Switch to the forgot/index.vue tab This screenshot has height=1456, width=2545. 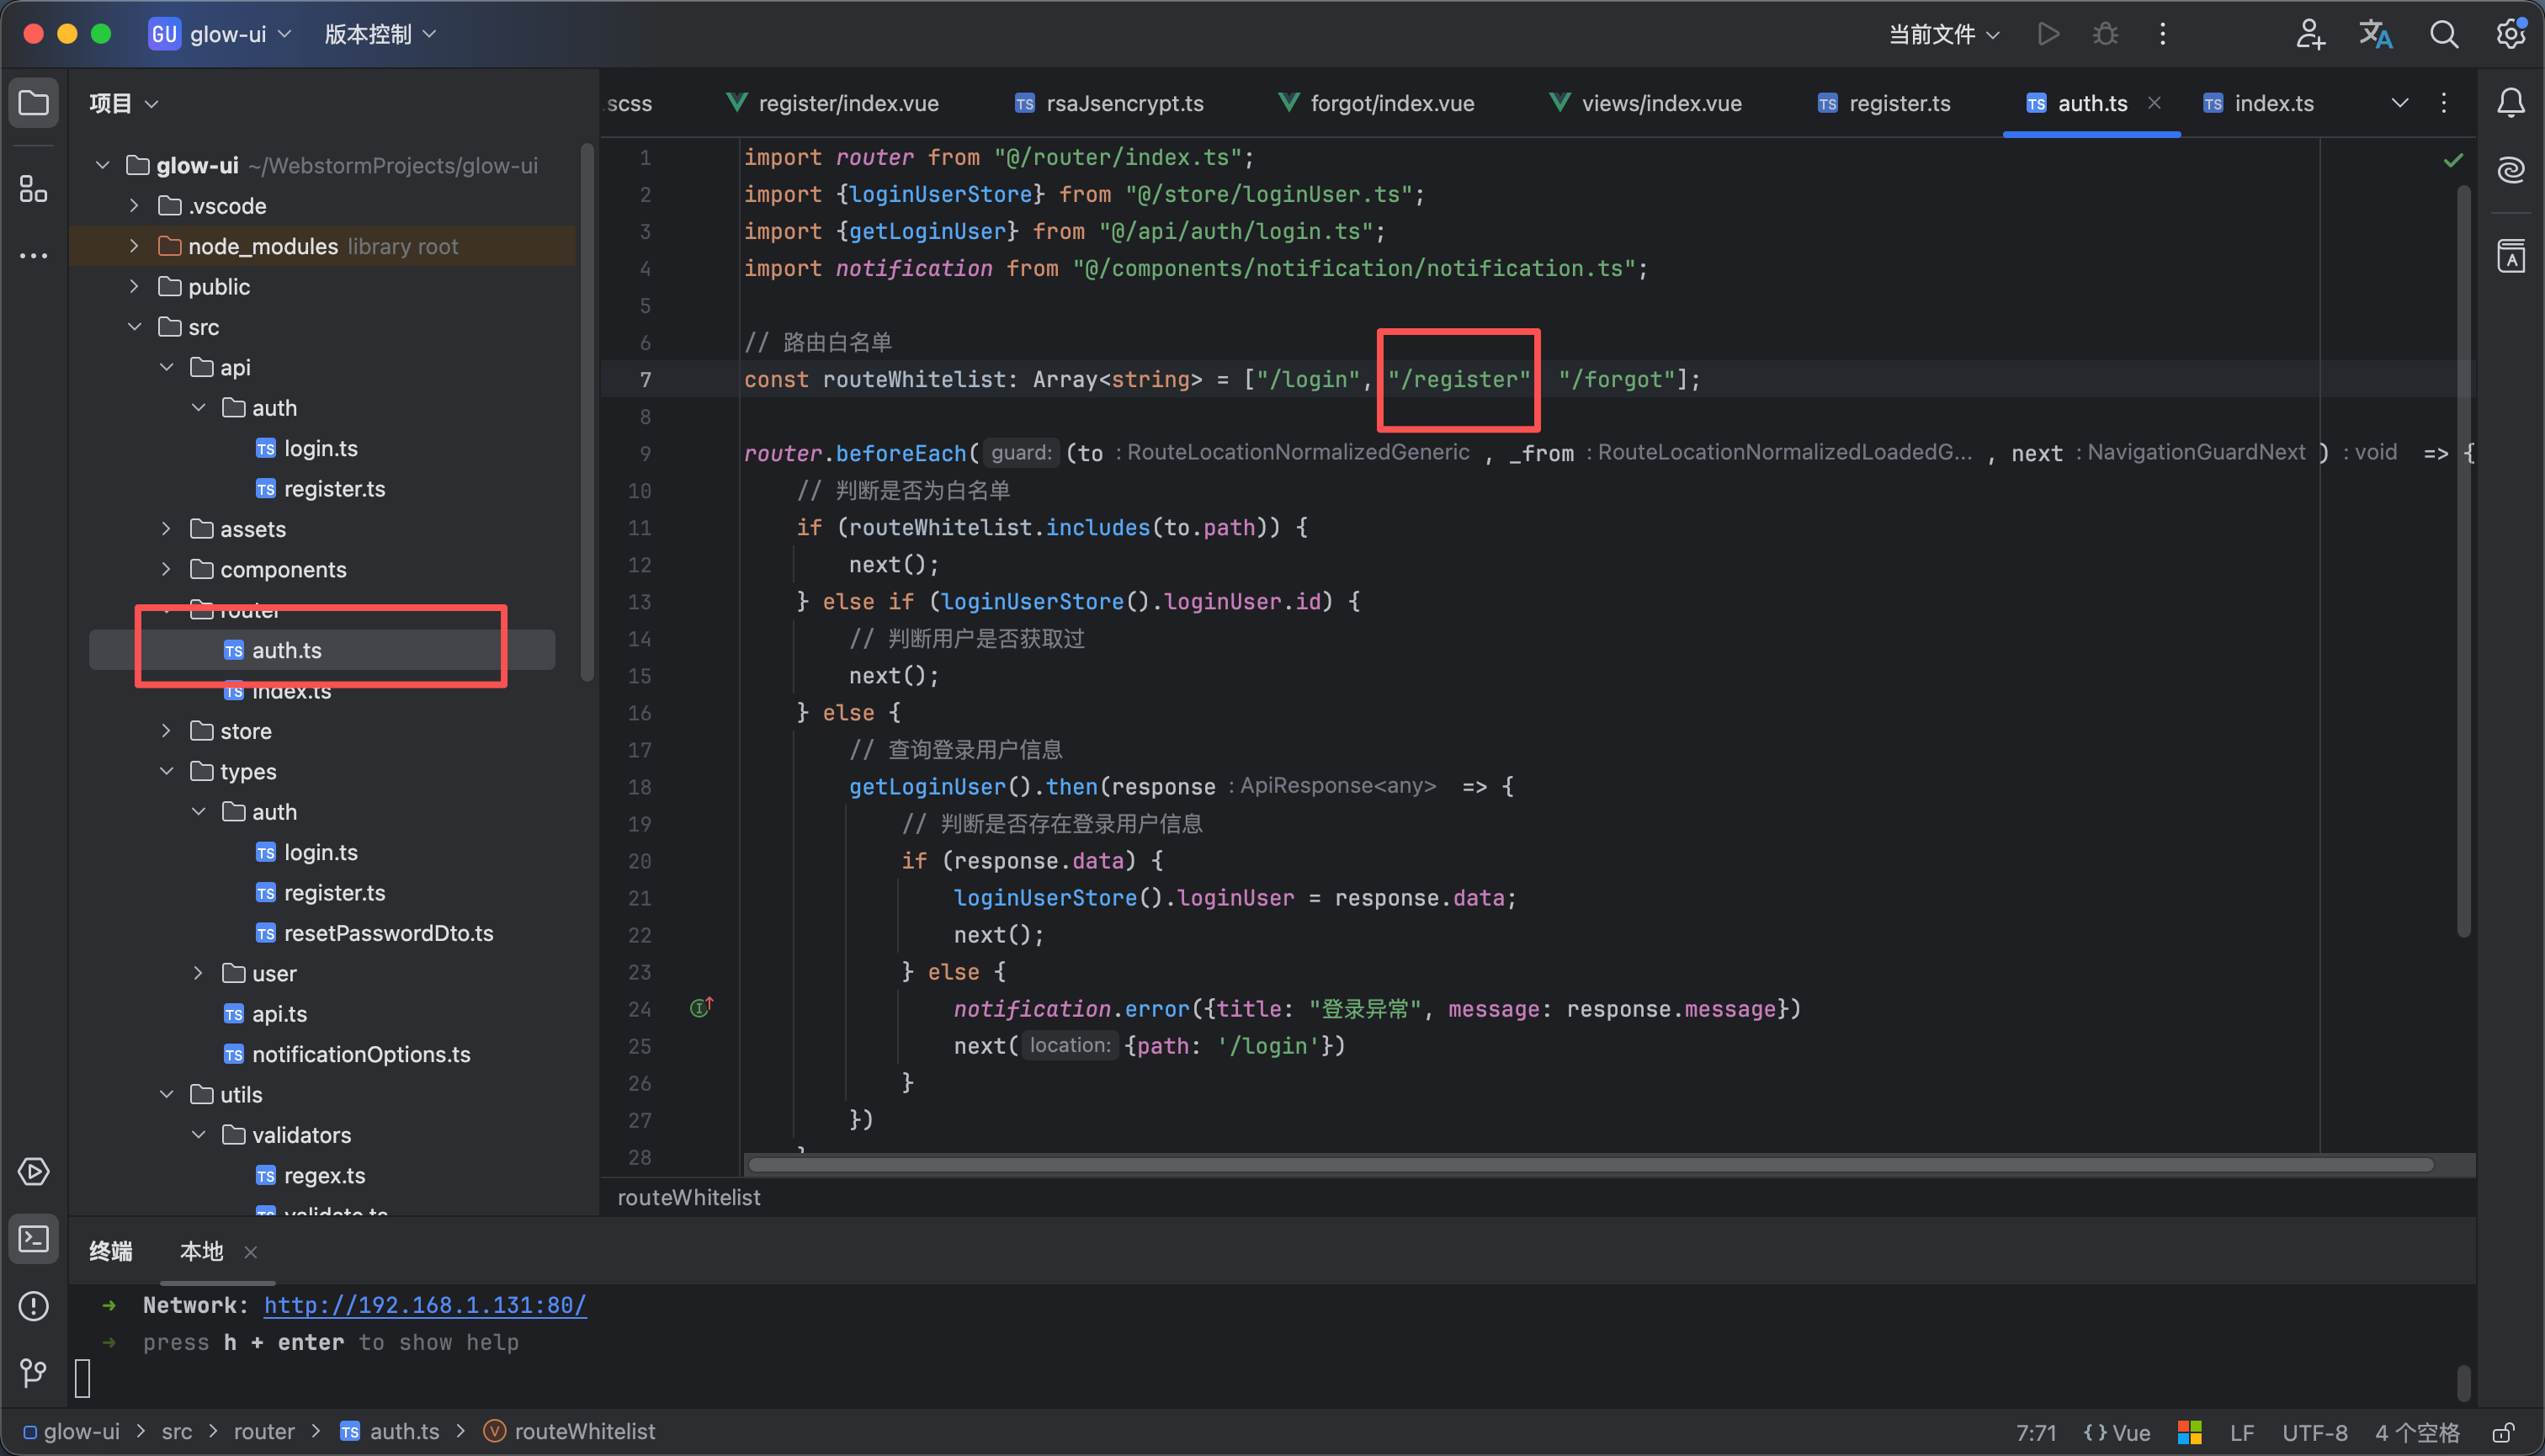point(1390,103)
